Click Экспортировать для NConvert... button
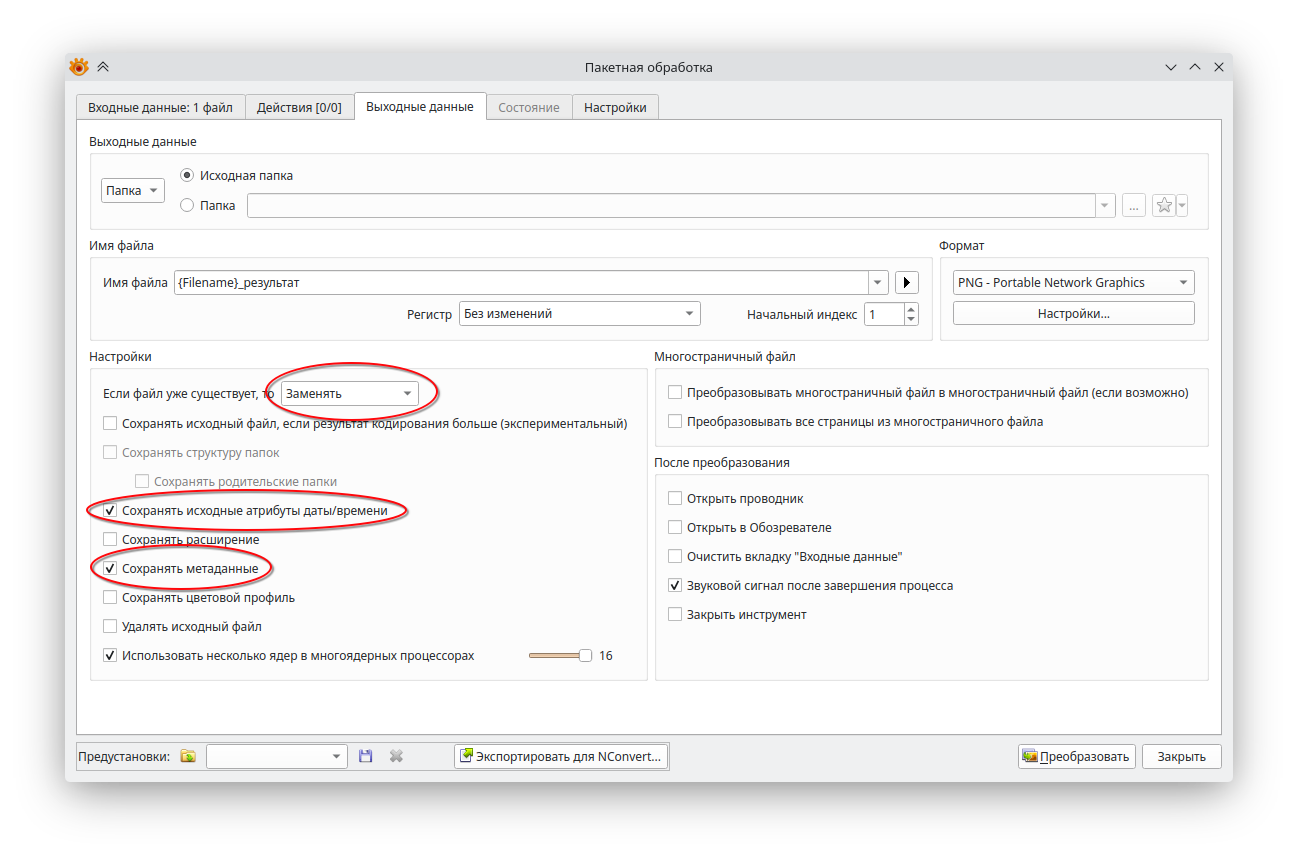 click(x=561, y=757)
